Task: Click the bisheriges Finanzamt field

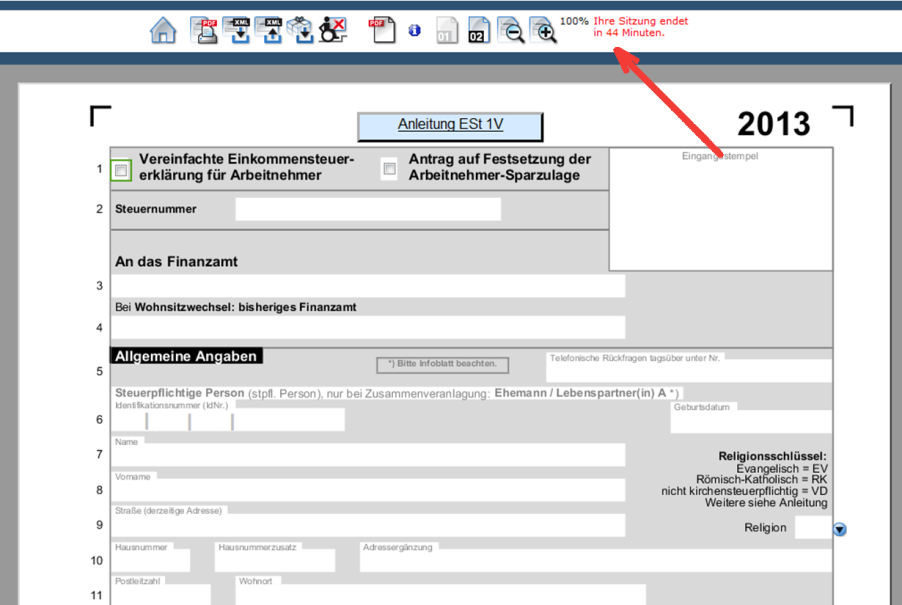Action: coord(368,327)
